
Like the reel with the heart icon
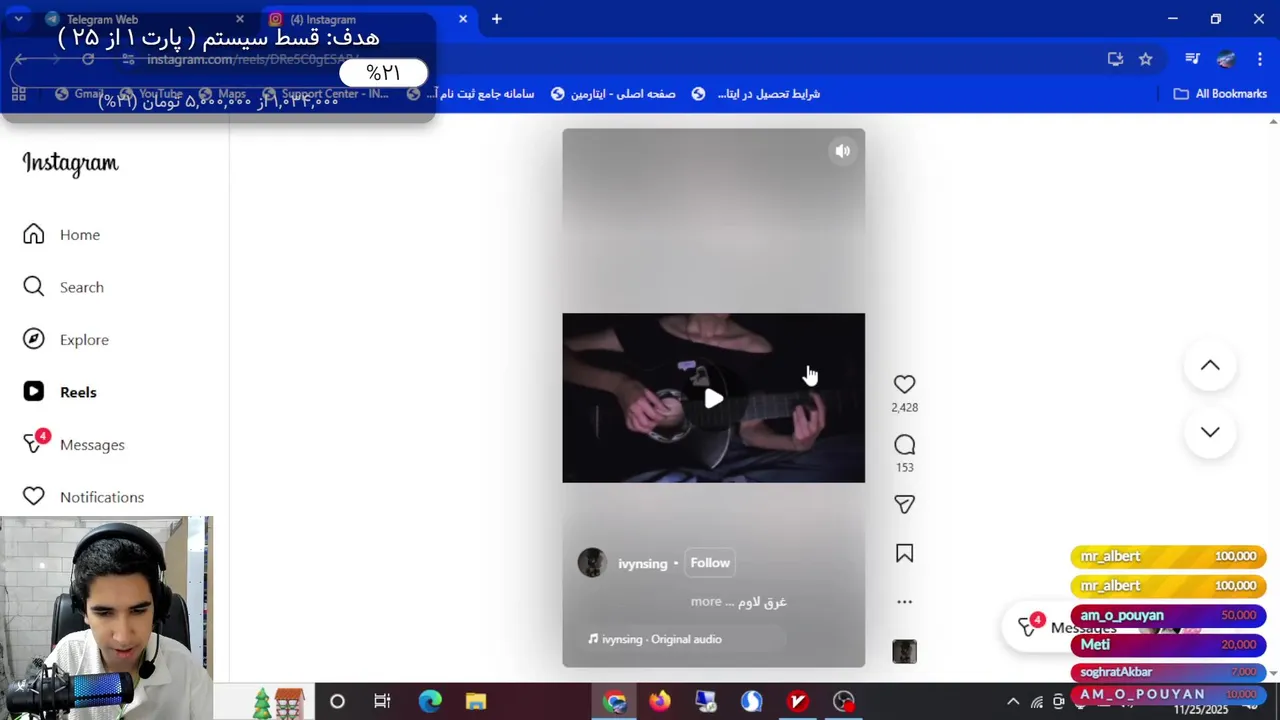904,384
